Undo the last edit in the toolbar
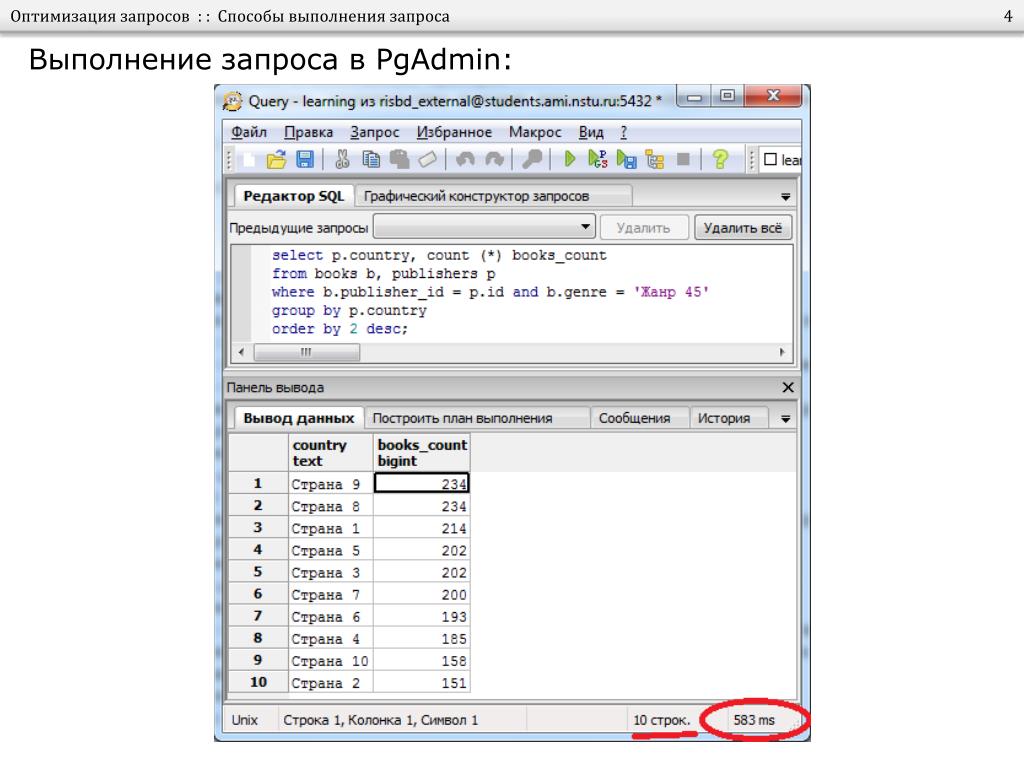 tap(465, 159)
